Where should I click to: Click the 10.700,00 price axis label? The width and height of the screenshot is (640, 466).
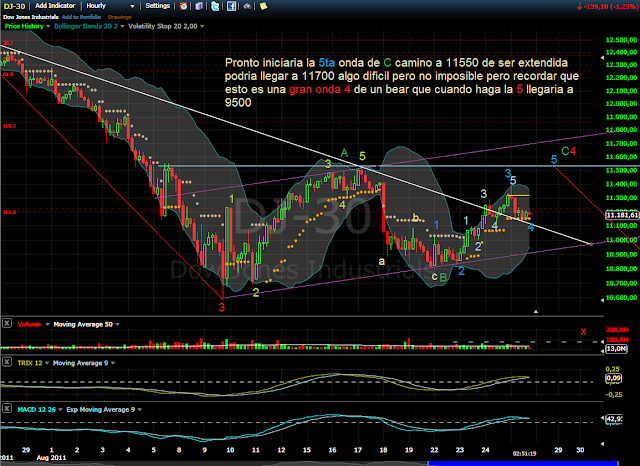click(621, 283)
